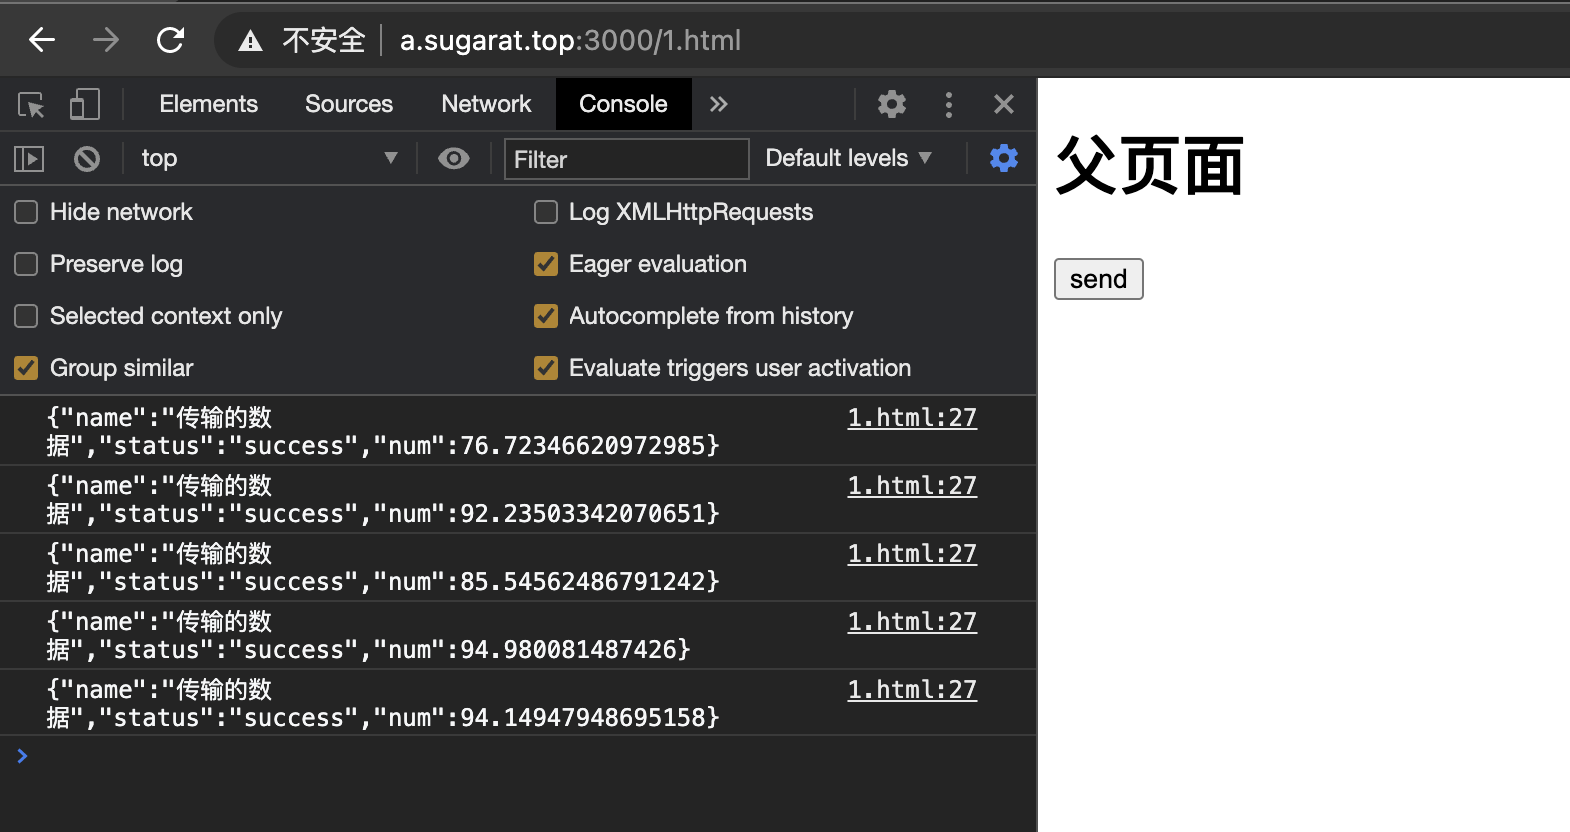Enable Selected context only checkbox
The height and width of the screenshot is (832, 1570).
point(26,316)
